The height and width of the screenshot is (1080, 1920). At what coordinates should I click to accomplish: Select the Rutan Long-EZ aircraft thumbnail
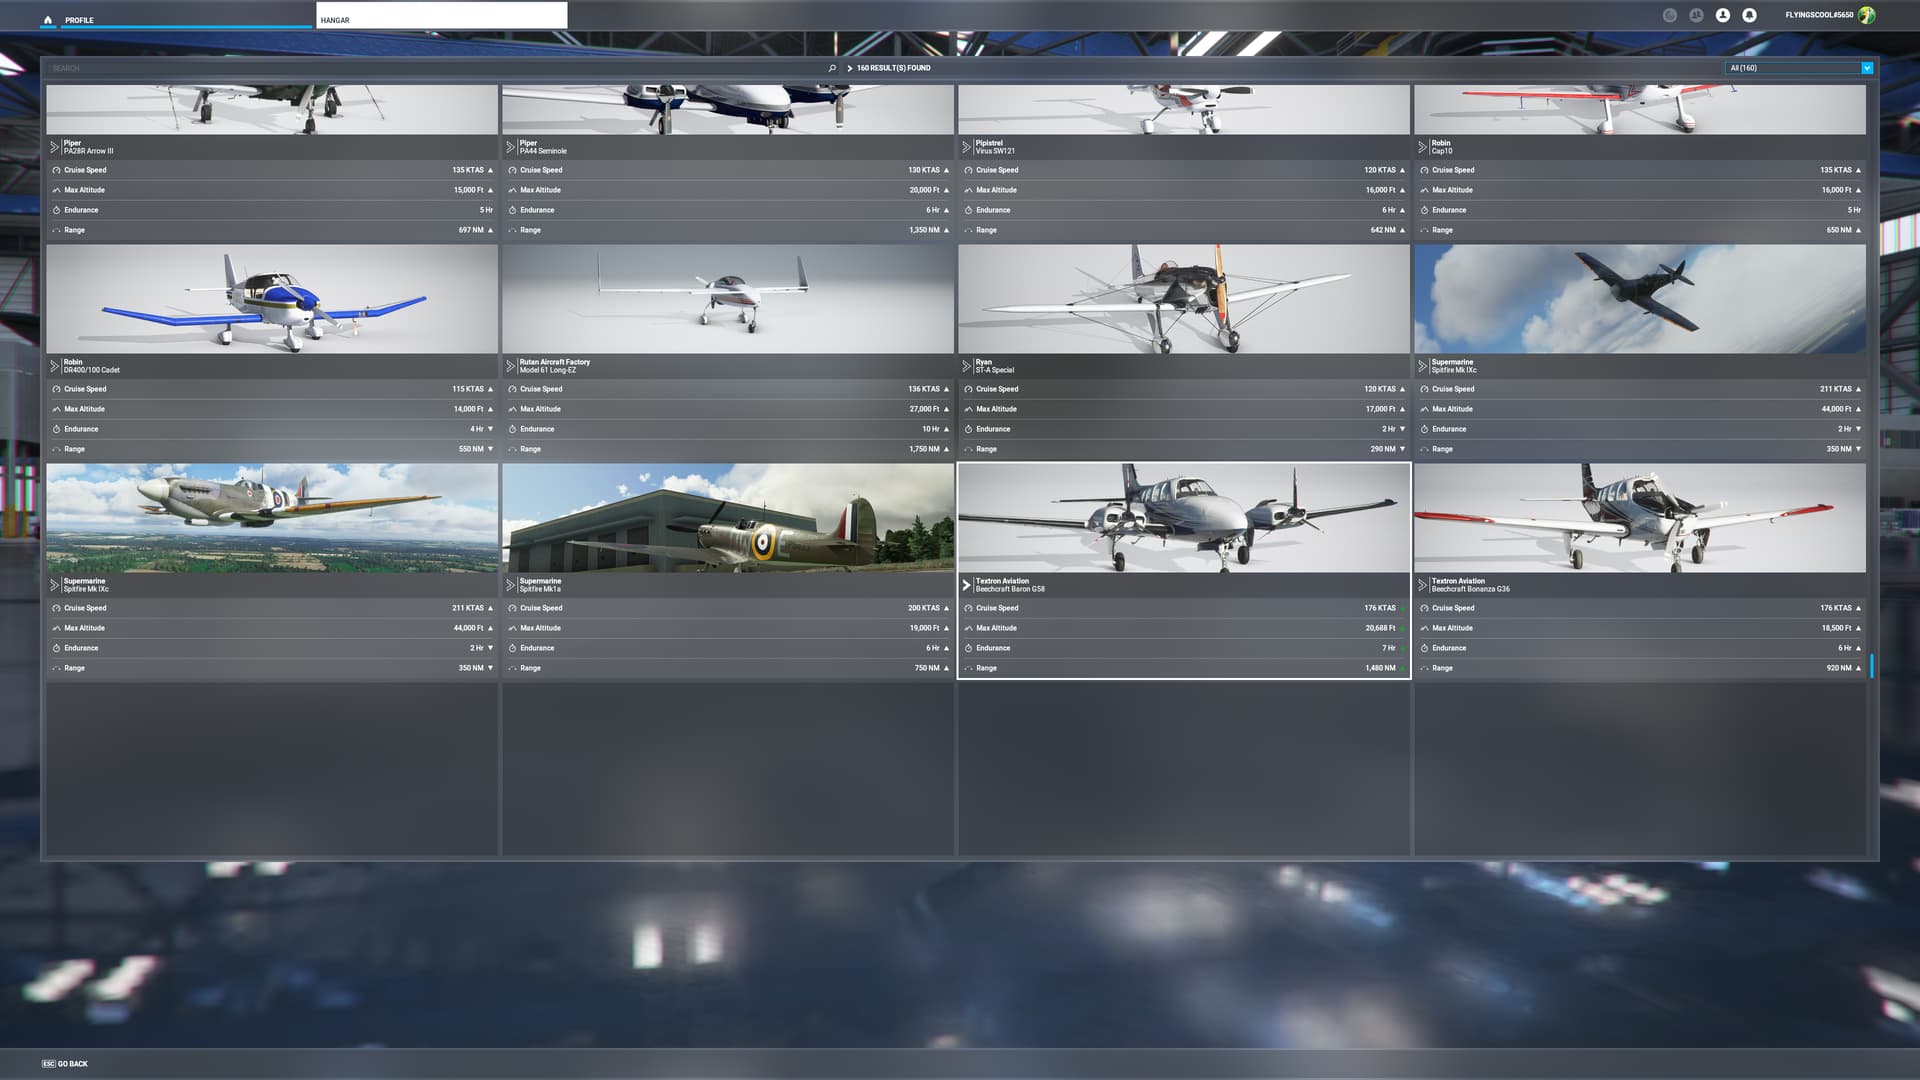[728, 299]
